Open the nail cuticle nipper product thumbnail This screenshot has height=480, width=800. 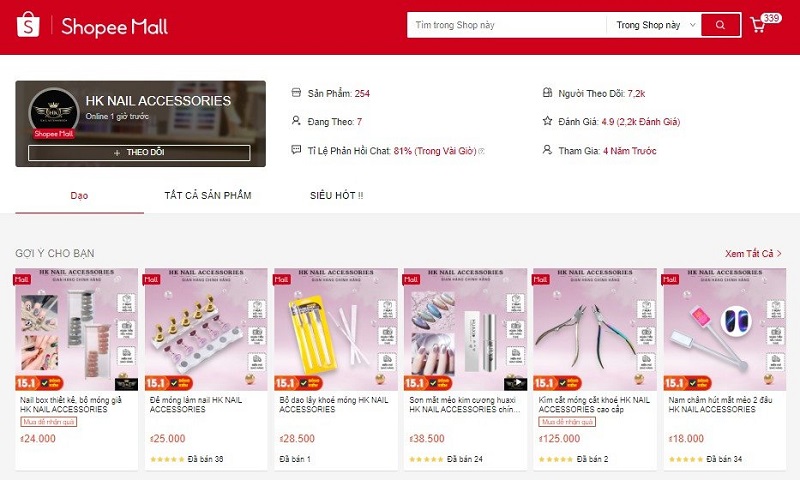(595, 330)
